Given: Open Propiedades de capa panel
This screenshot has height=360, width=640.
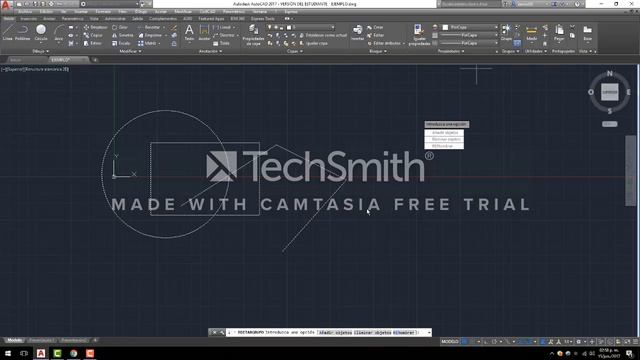Looking at the screenshot, I should click(x=253, y=34).
